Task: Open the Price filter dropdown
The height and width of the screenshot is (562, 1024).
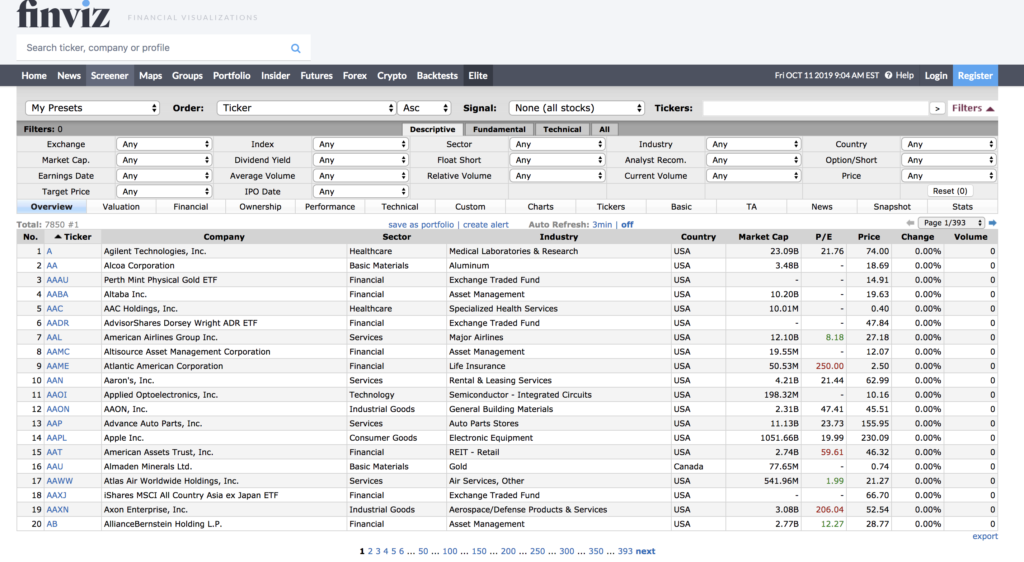Action: 948,176
